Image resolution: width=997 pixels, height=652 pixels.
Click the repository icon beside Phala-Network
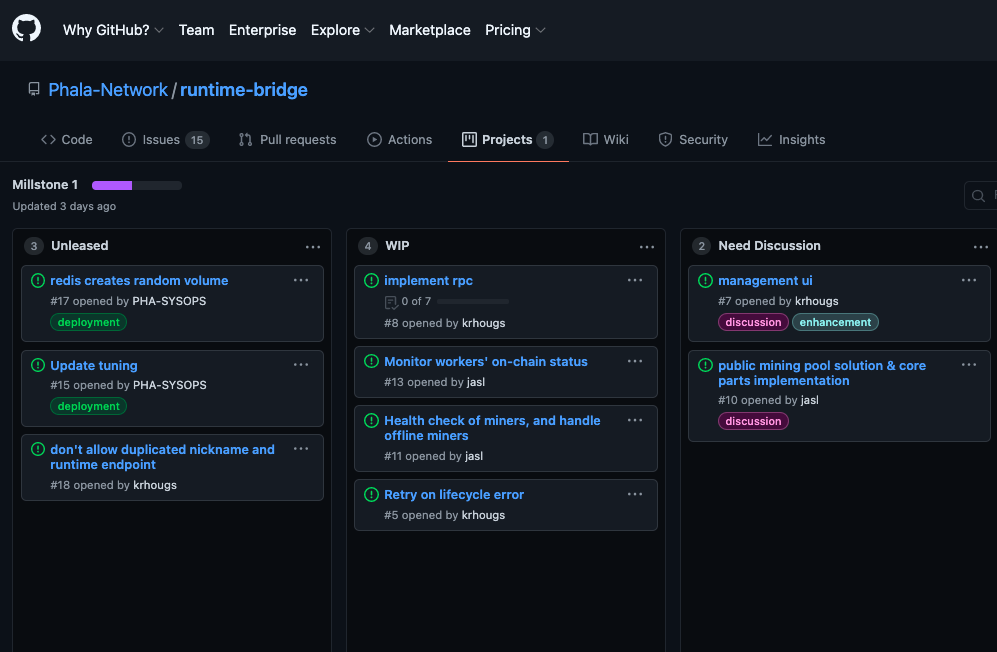click(x=34, y=90)
